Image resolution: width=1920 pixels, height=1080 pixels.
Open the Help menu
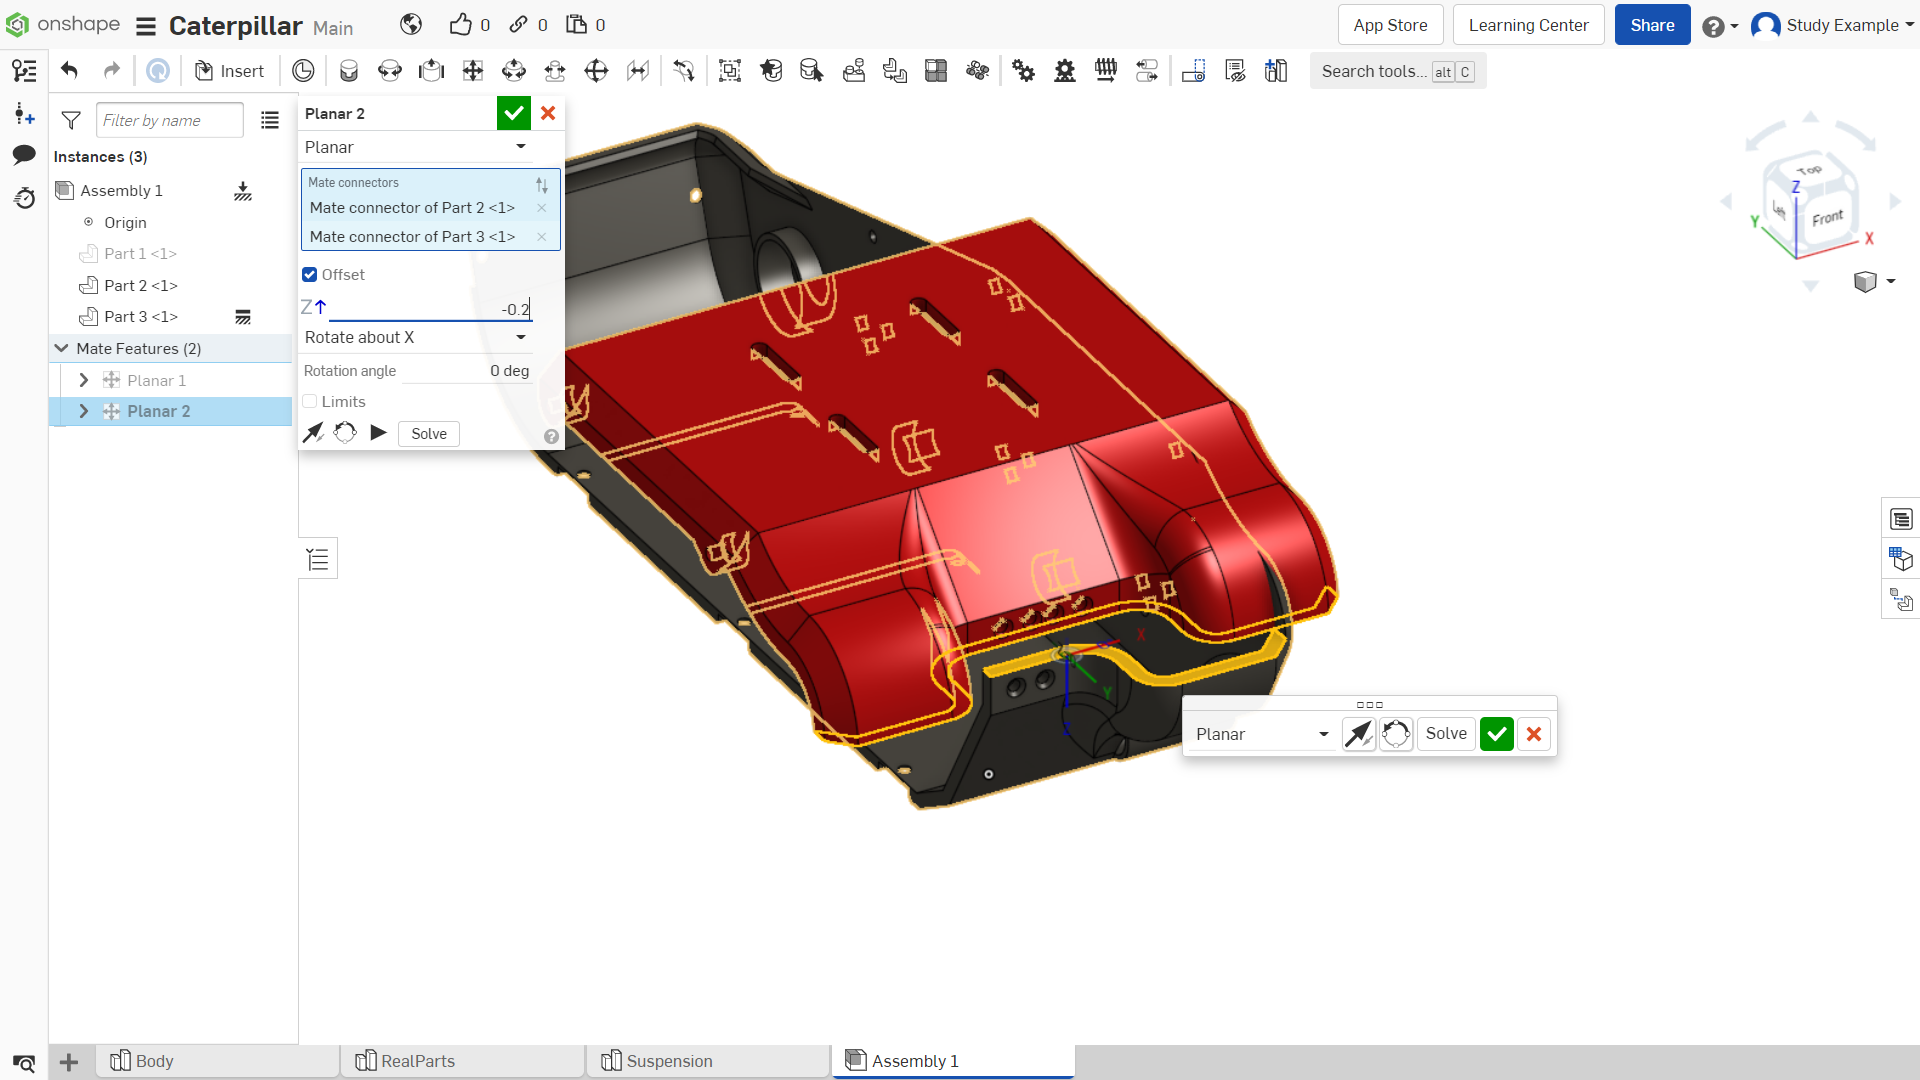(1720, 26)
